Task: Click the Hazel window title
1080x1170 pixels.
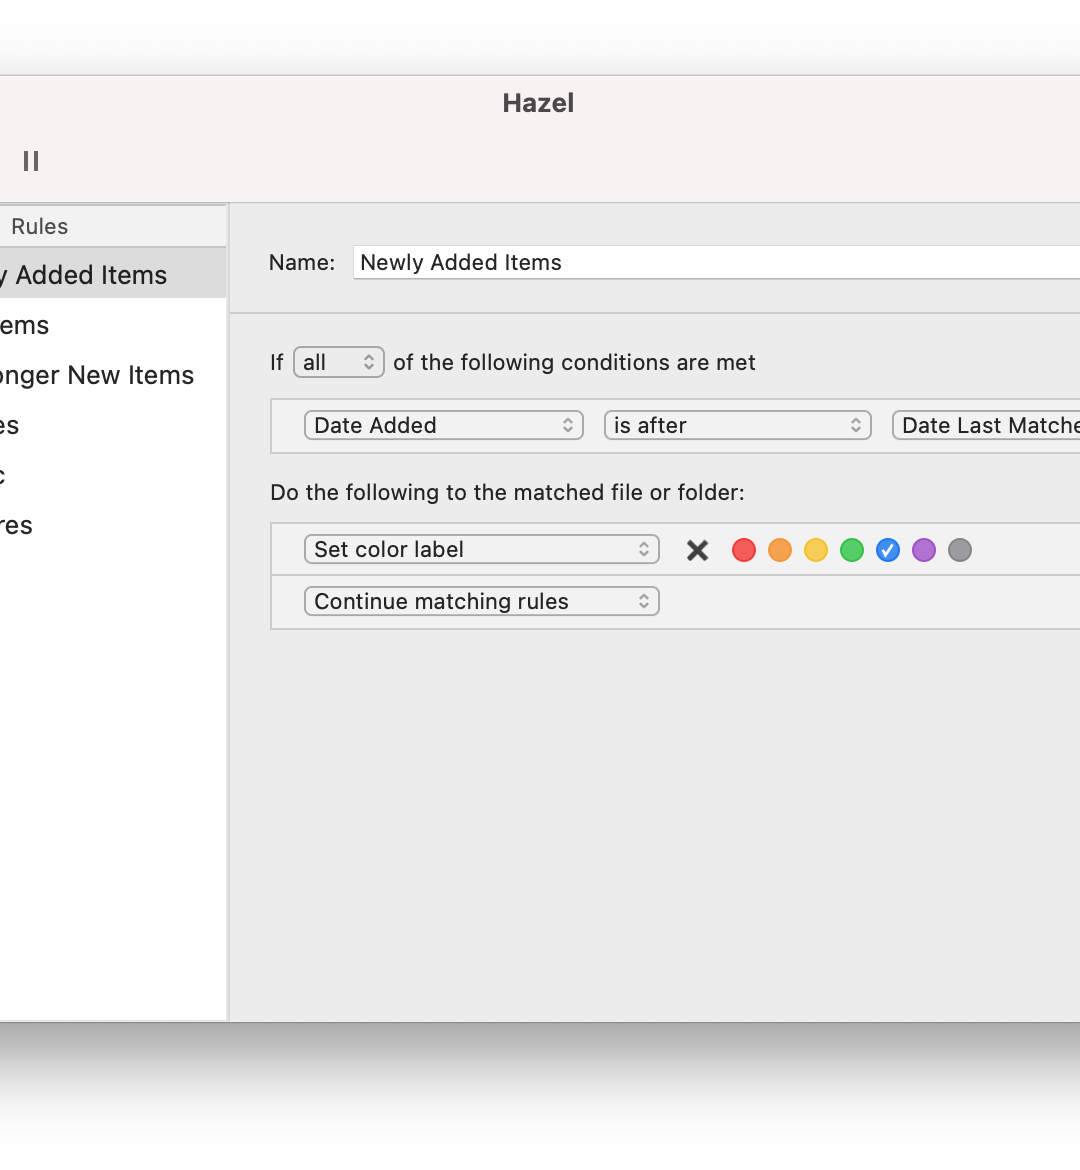Action: [x=538, y=103]
